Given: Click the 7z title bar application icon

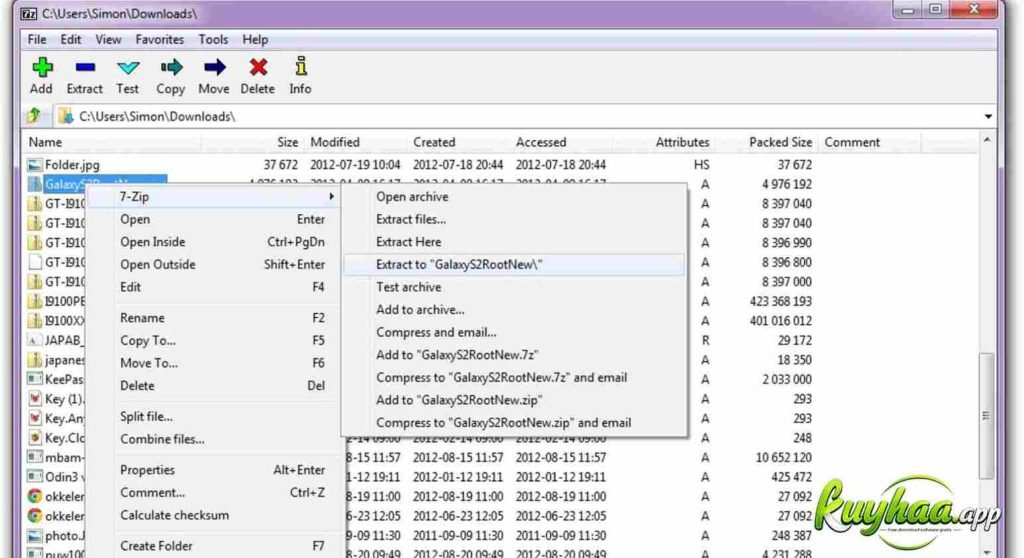Looking at the screenshot, I should (x=29, y=14).
